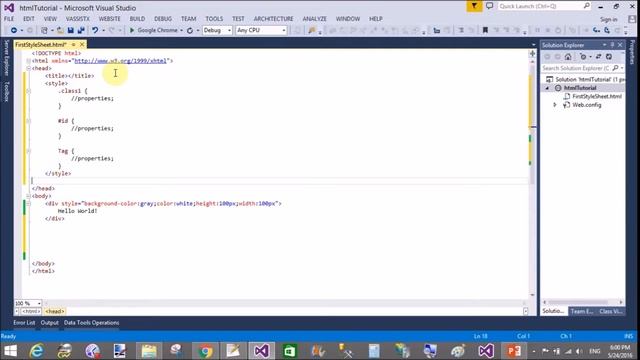Start debugging with Google Chrome play button

click(x=132, y=30)
